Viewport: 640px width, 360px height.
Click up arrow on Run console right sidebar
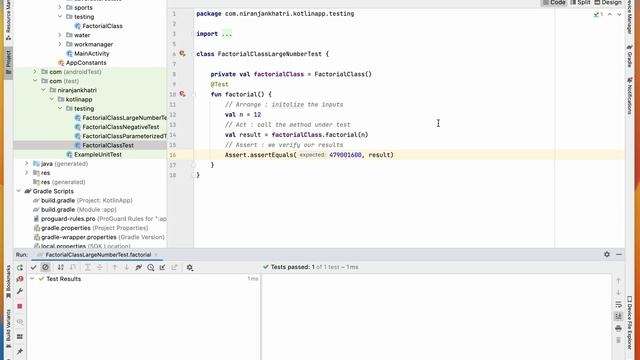618,281
